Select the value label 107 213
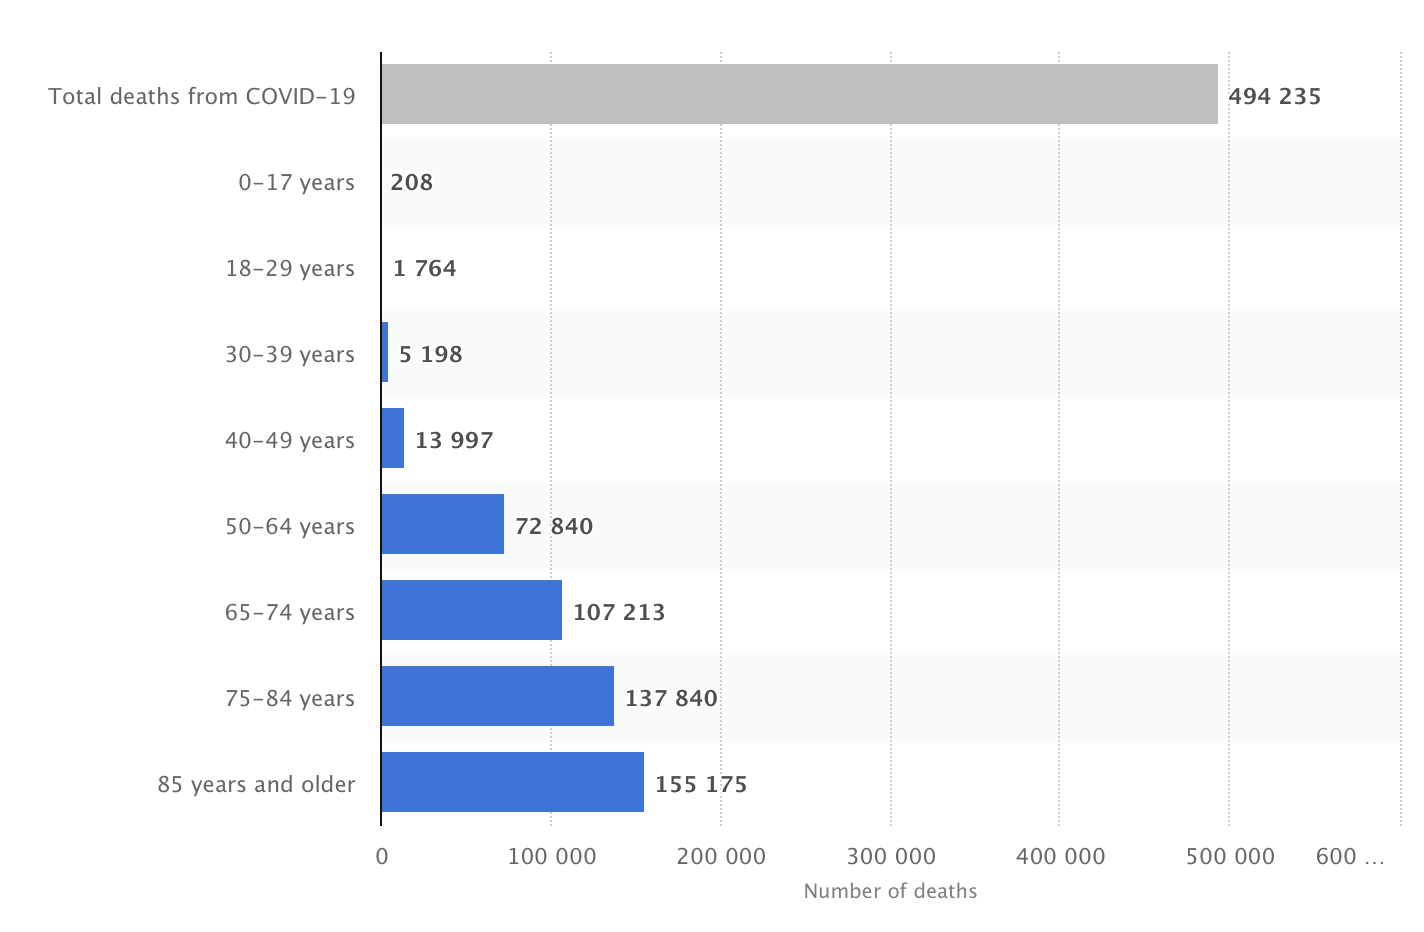The height and width of the screenshot is (932, 1424). coord(619,613)
